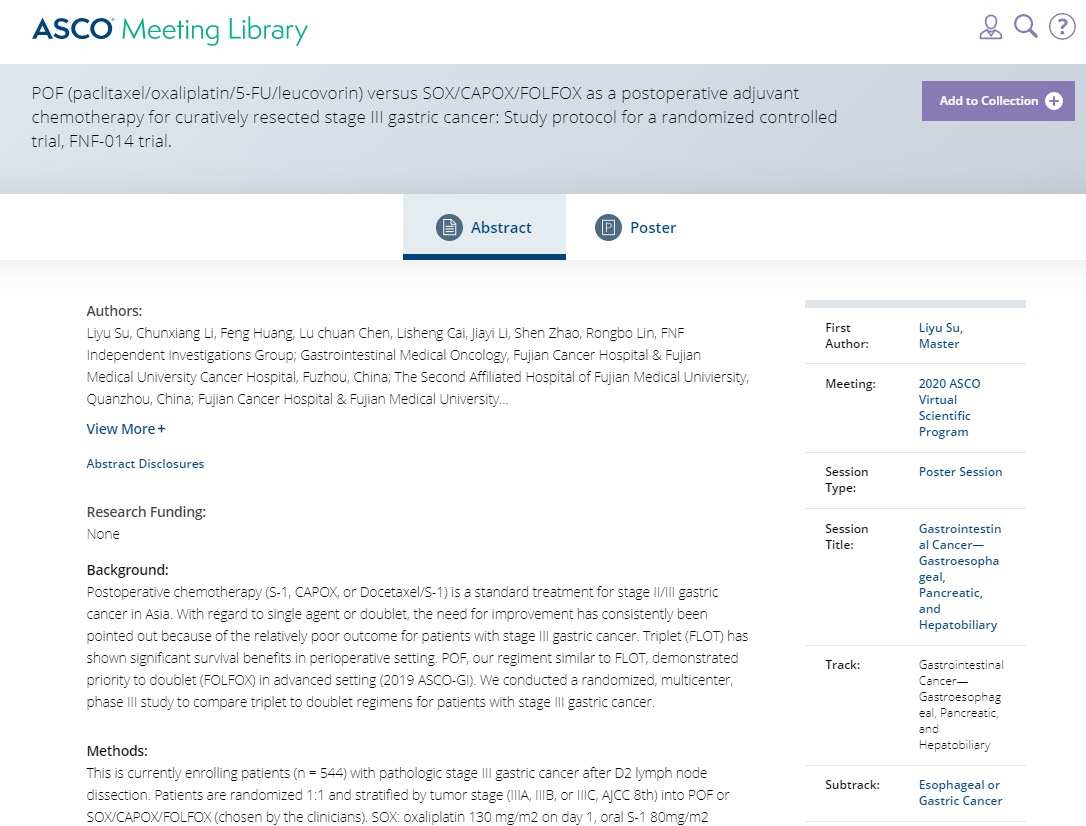This screenshot has height=826, width=1086.
Task: Click the Background section heading
Action: pos(127,570)
